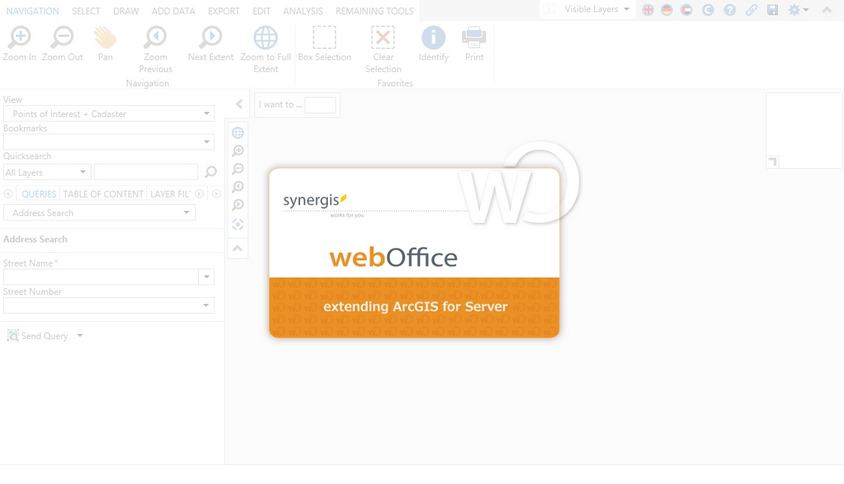This screenshot has width=844, height=484.
Task: Activate the Pan hand tool
Action: [x=105, y=44]
